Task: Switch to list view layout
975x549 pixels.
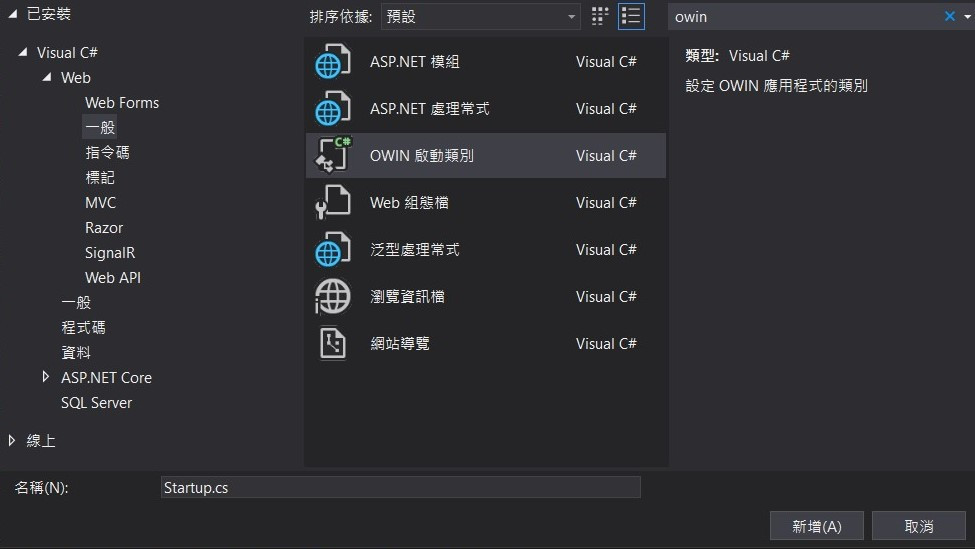Action: coord(631,16)
